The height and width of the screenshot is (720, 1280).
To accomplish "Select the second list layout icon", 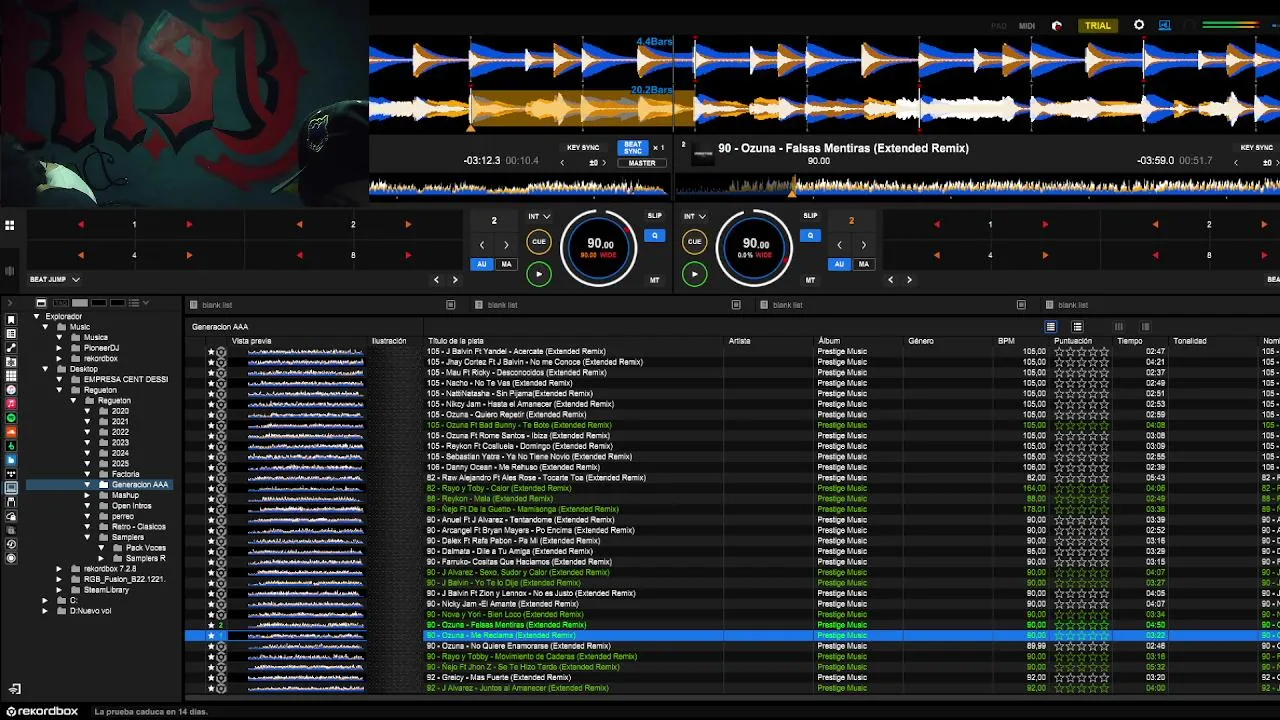I will (x=1077, y=327).
